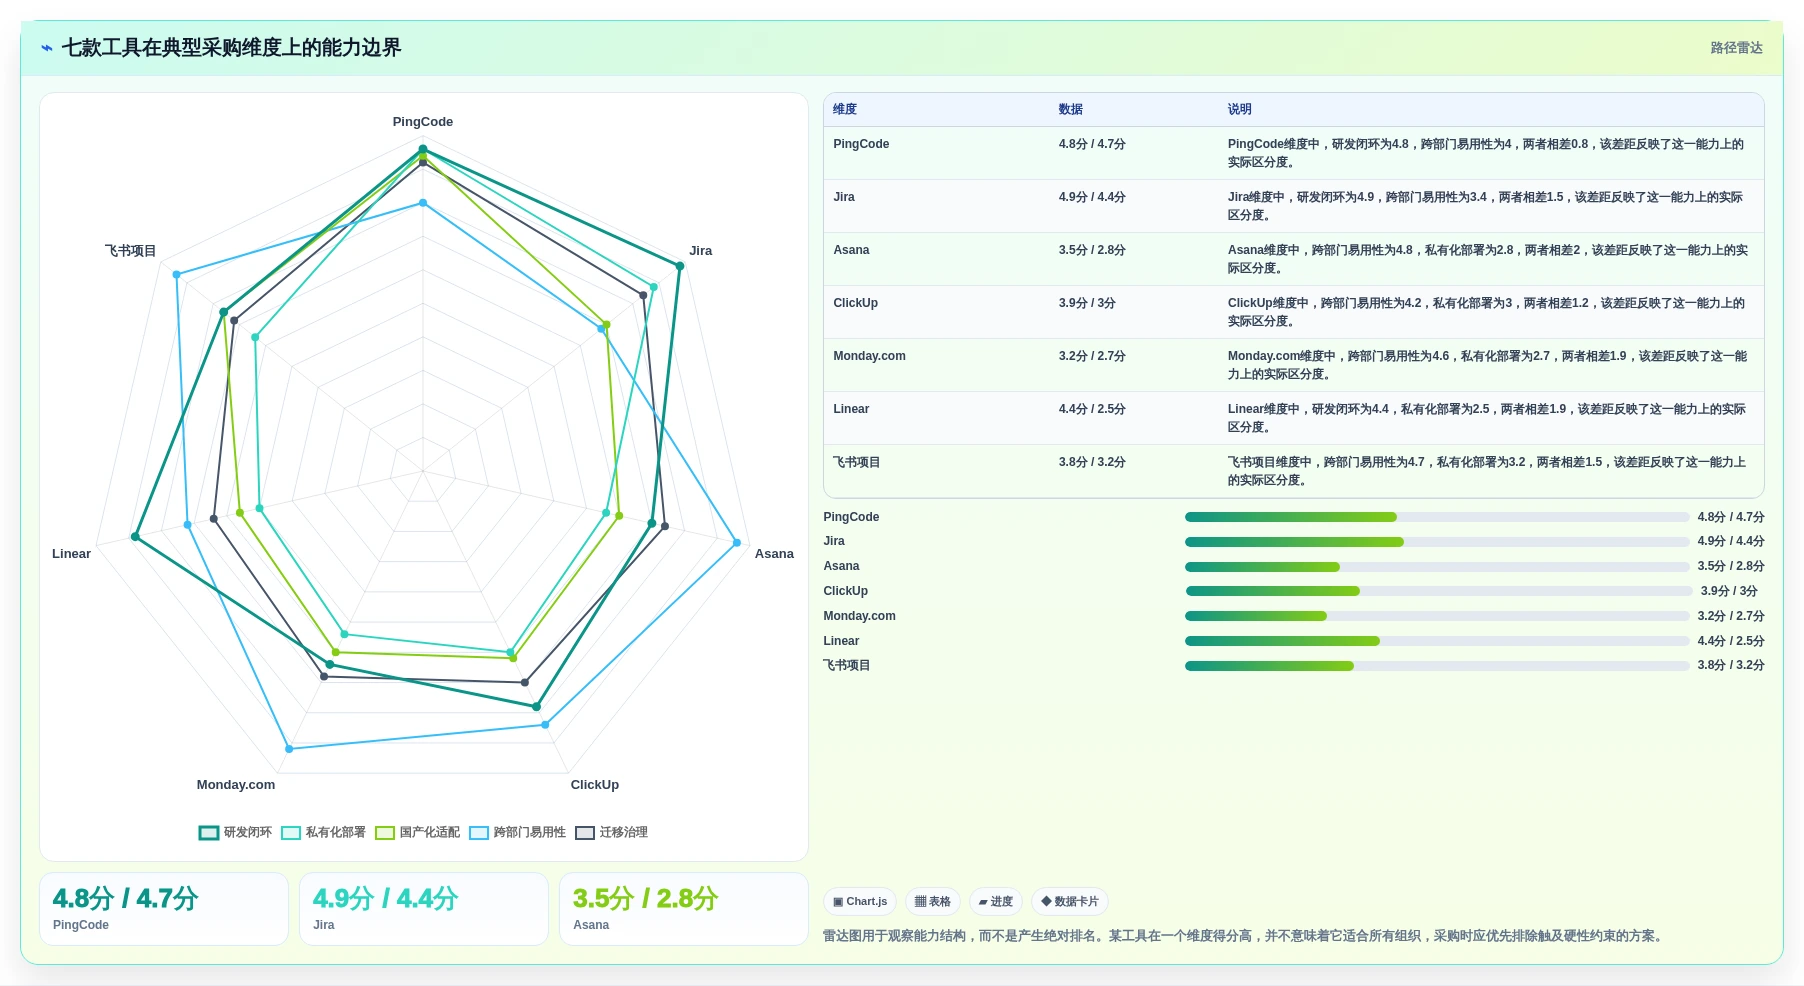Screen dimensions: 1804x986
Task: Open the Jira summary card
Action: (424, 909)
